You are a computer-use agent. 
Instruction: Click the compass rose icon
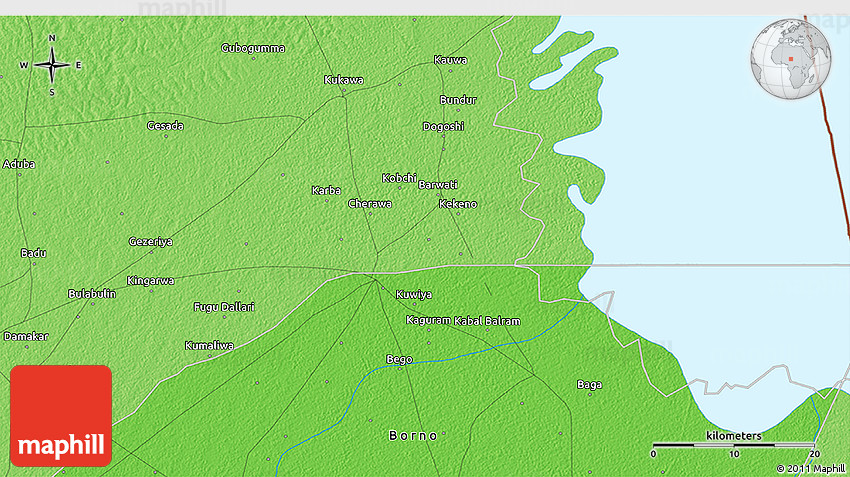pos(52,65)
